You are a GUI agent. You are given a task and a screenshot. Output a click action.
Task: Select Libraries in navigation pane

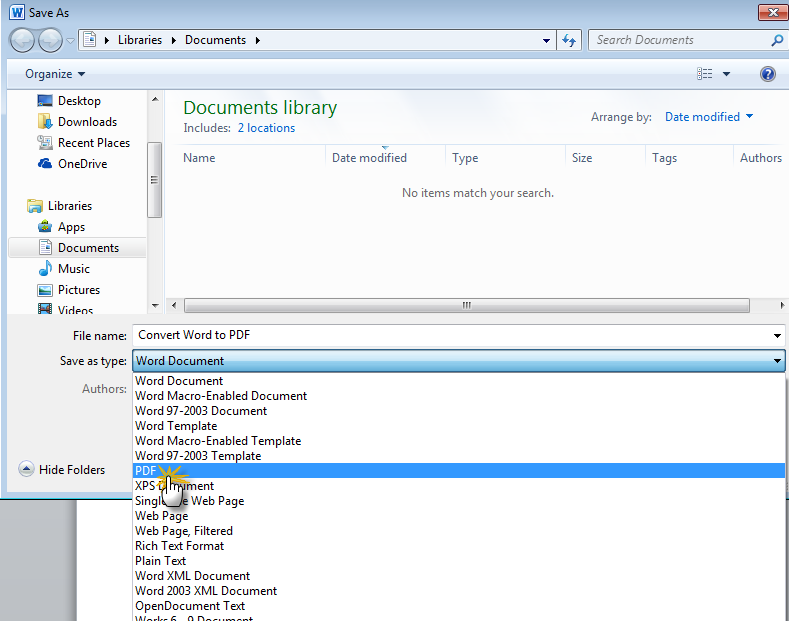pyautogui.click(x=69, y=206)
